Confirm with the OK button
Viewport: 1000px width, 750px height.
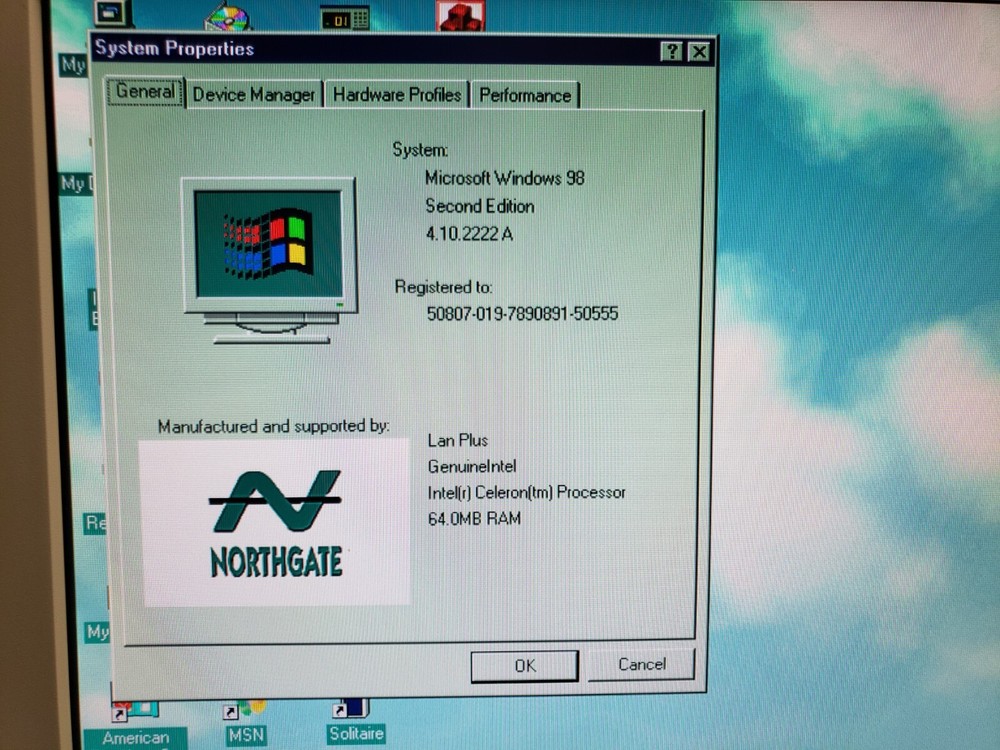click(525, 666)
